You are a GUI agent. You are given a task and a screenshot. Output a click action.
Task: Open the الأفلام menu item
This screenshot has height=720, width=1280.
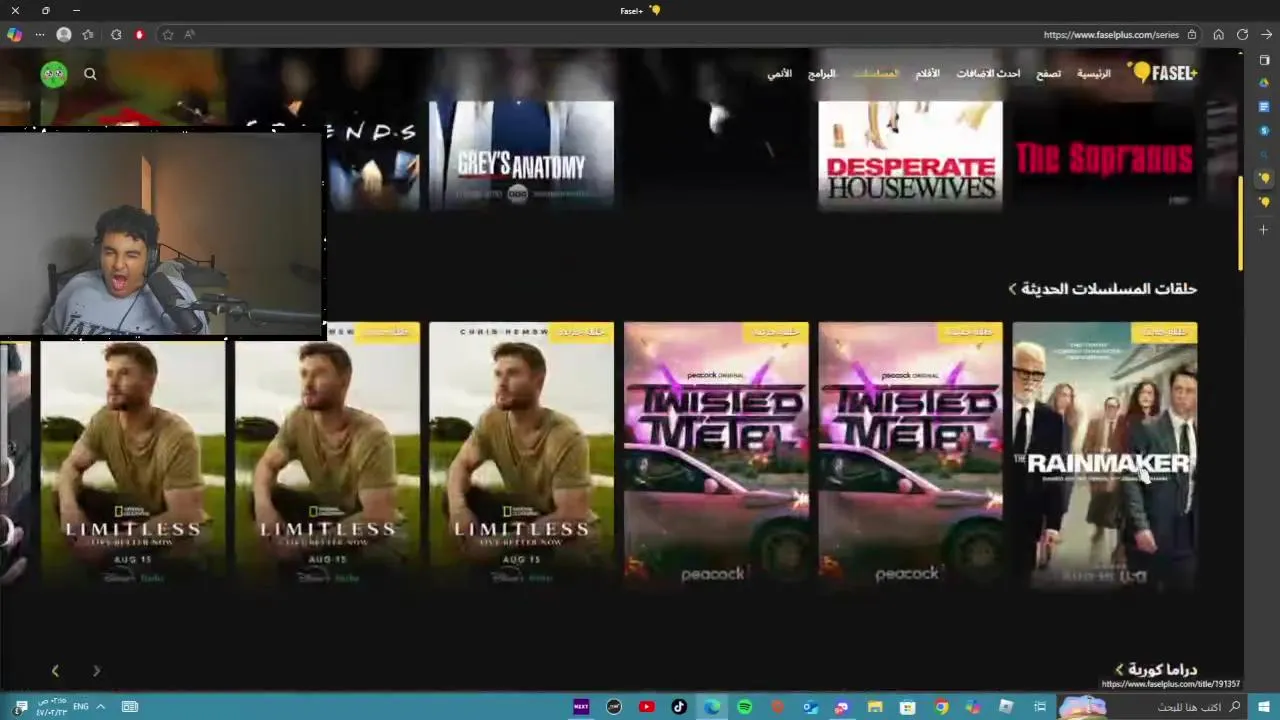point(928,73)
